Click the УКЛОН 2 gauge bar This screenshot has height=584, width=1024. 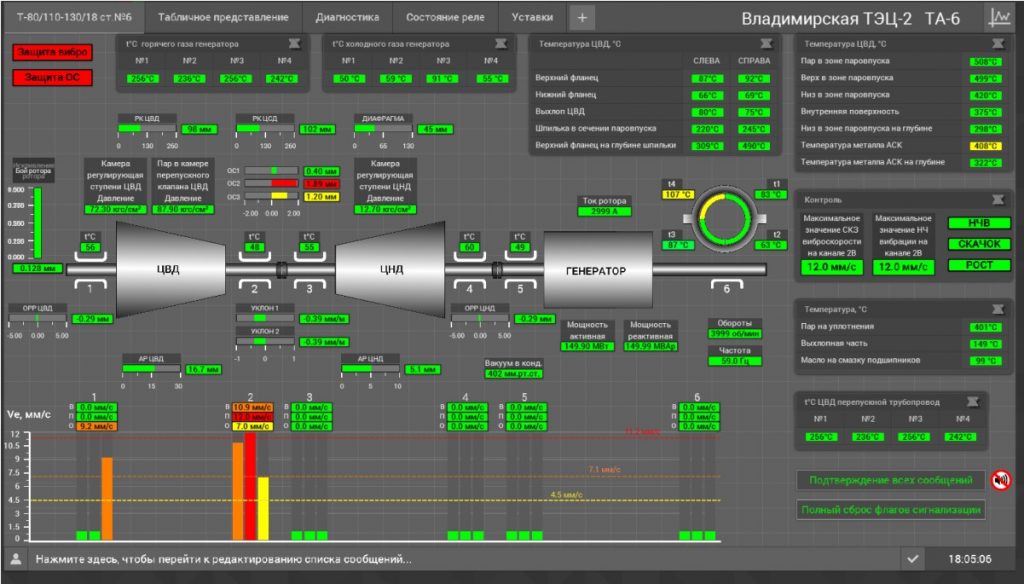click(265, 342)
